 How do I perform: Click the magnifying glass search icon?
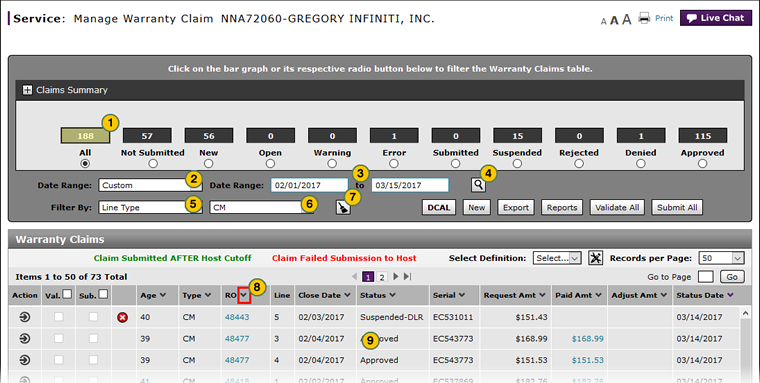(x=478, y=185)
